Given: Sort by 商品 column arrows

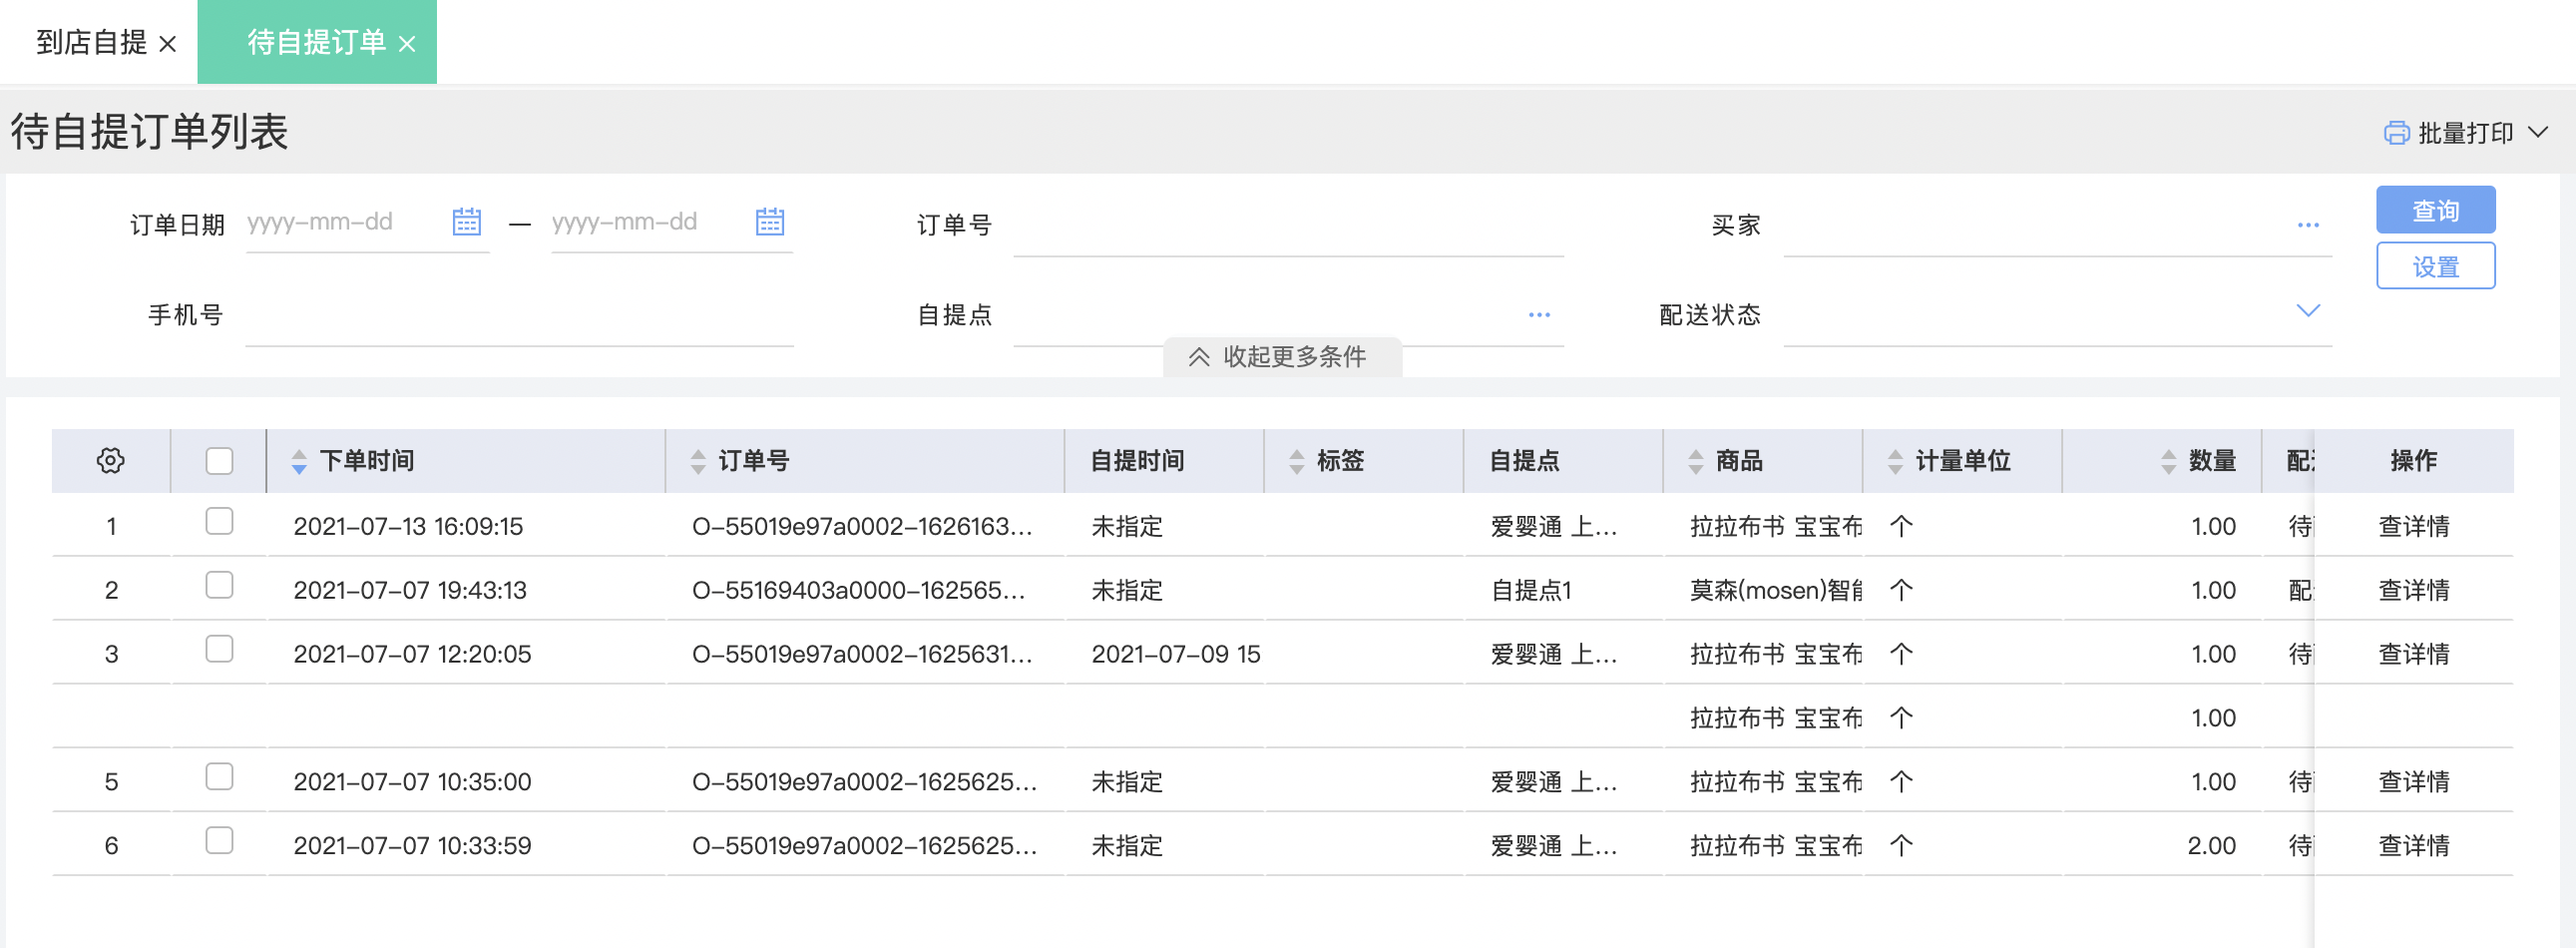Looking at the screenshot, I should [1696, 462].
